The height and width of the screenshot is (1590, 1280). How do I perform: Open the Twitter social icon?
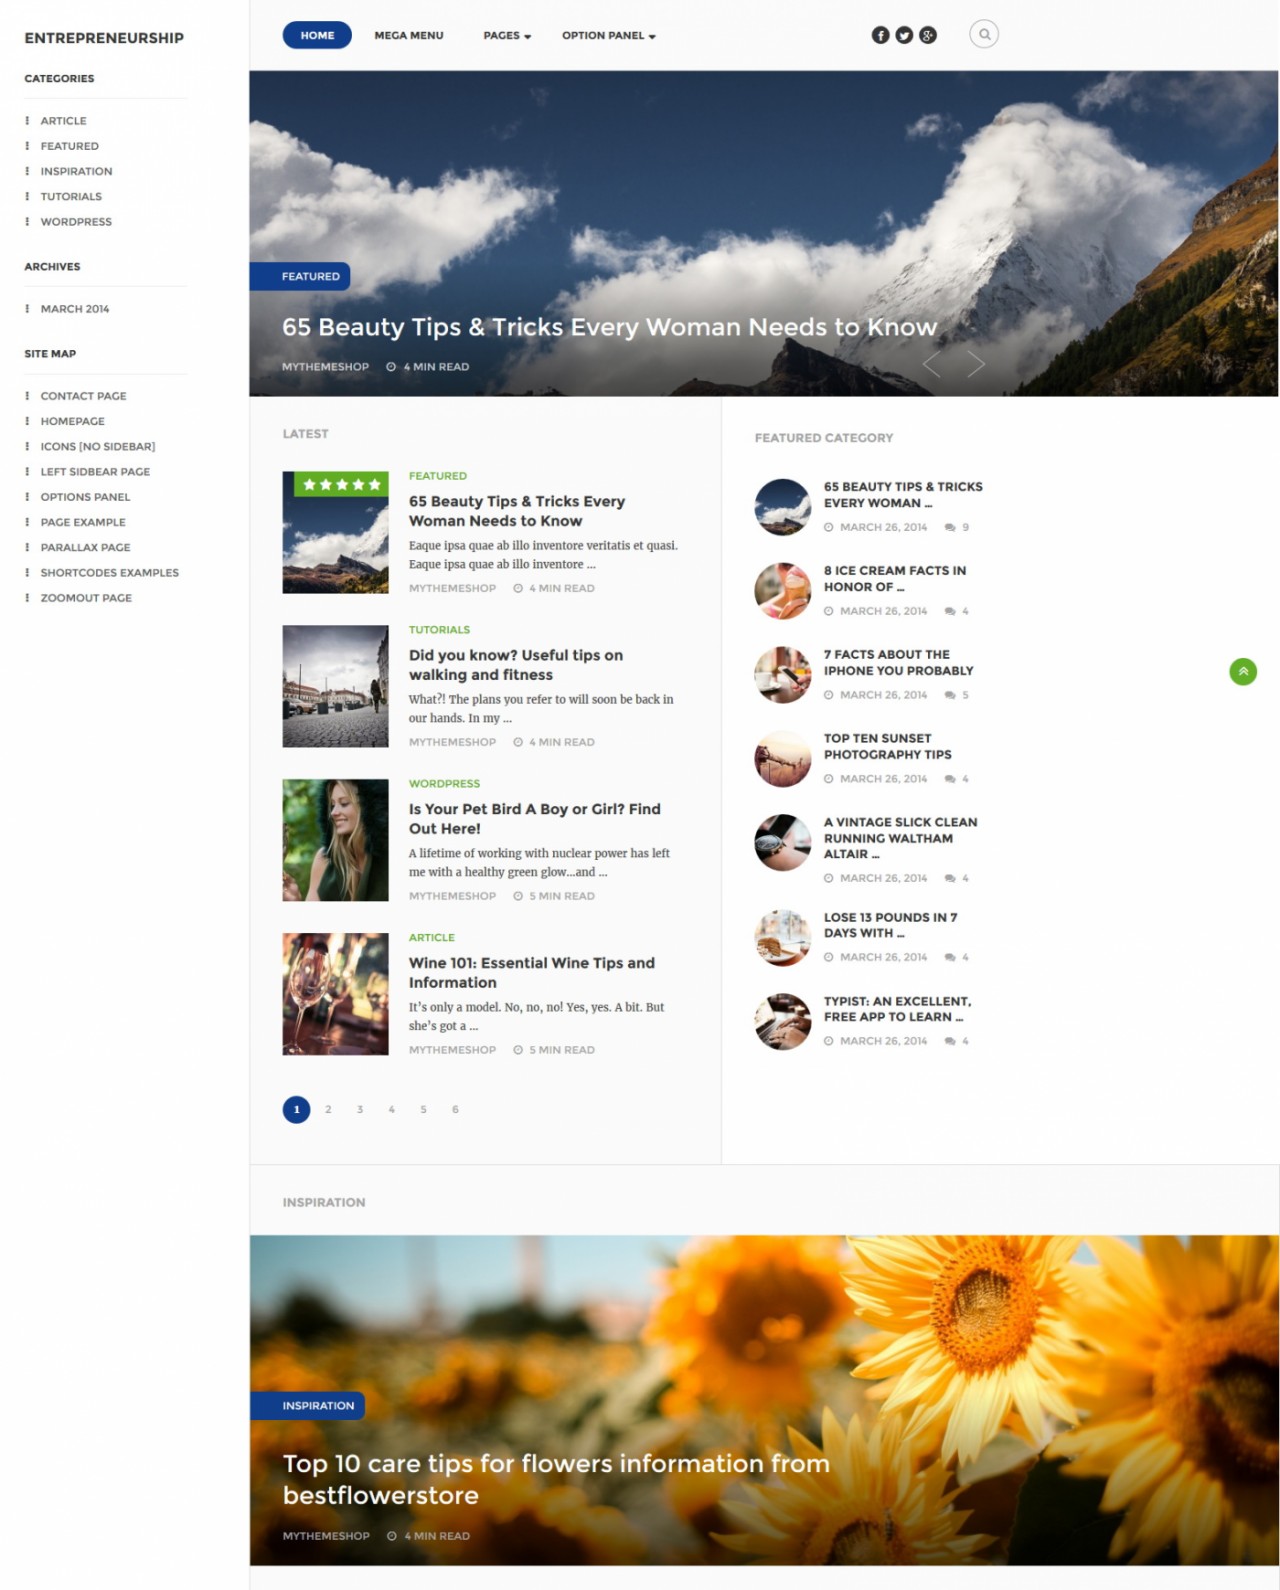[904, 35]
